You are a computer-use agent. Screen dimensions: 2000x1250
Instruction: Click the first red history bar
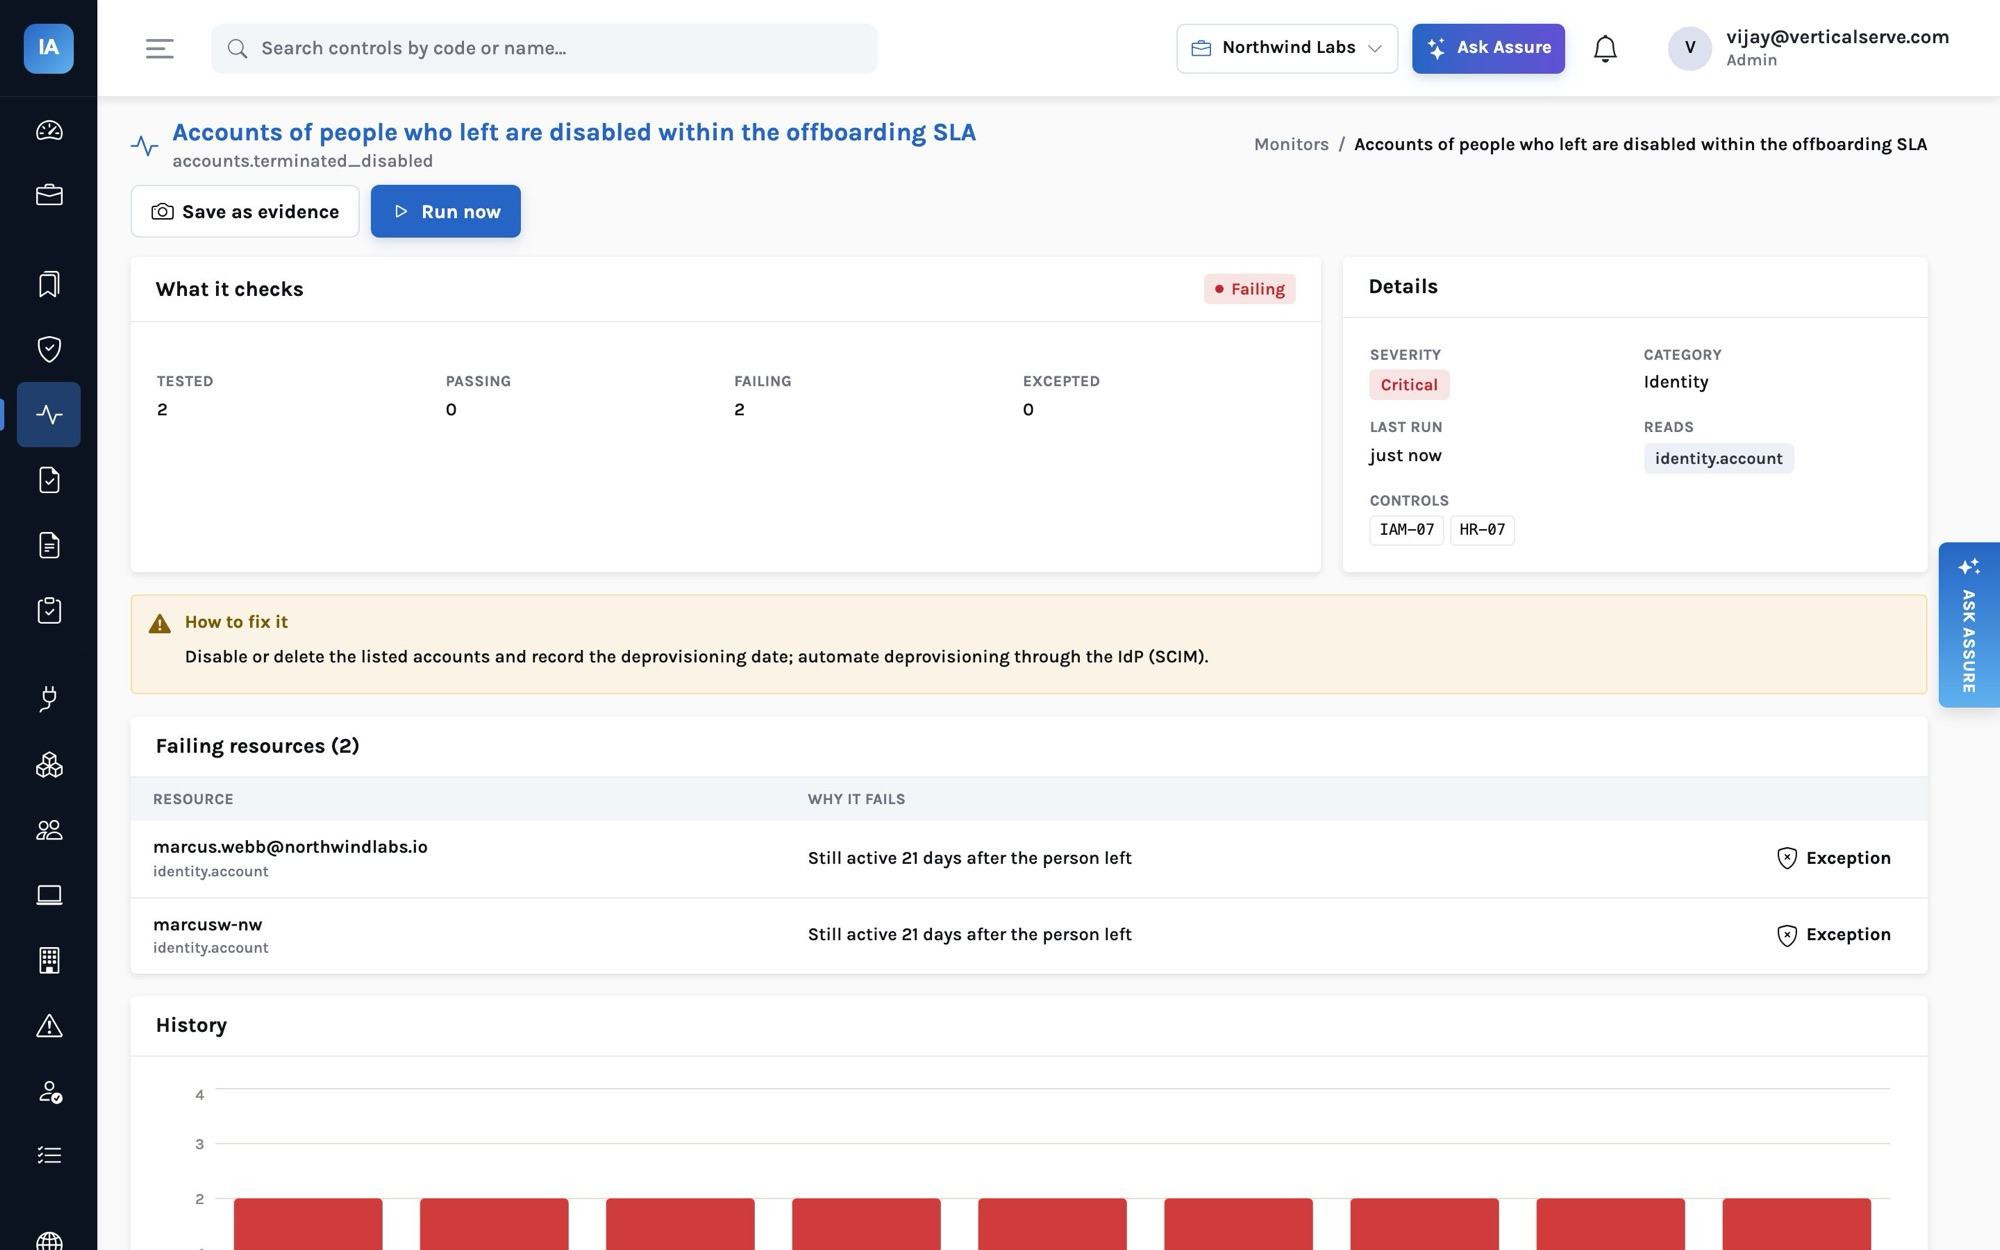(x=308, y=1224)
